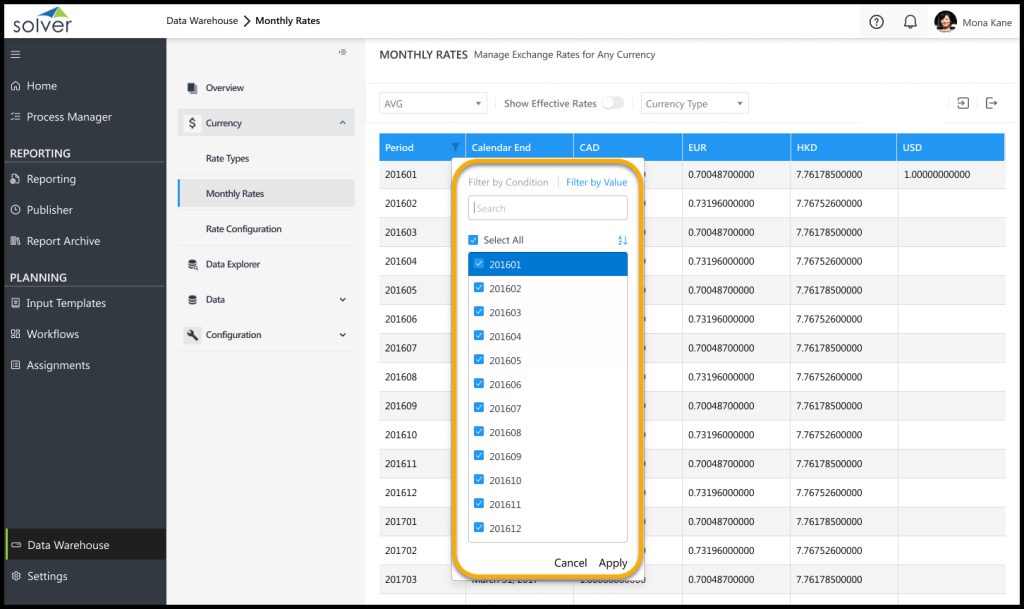Click the Period column filter funnel icon
The height and width of the screenshot is (609, 1024).
point(456,148)
